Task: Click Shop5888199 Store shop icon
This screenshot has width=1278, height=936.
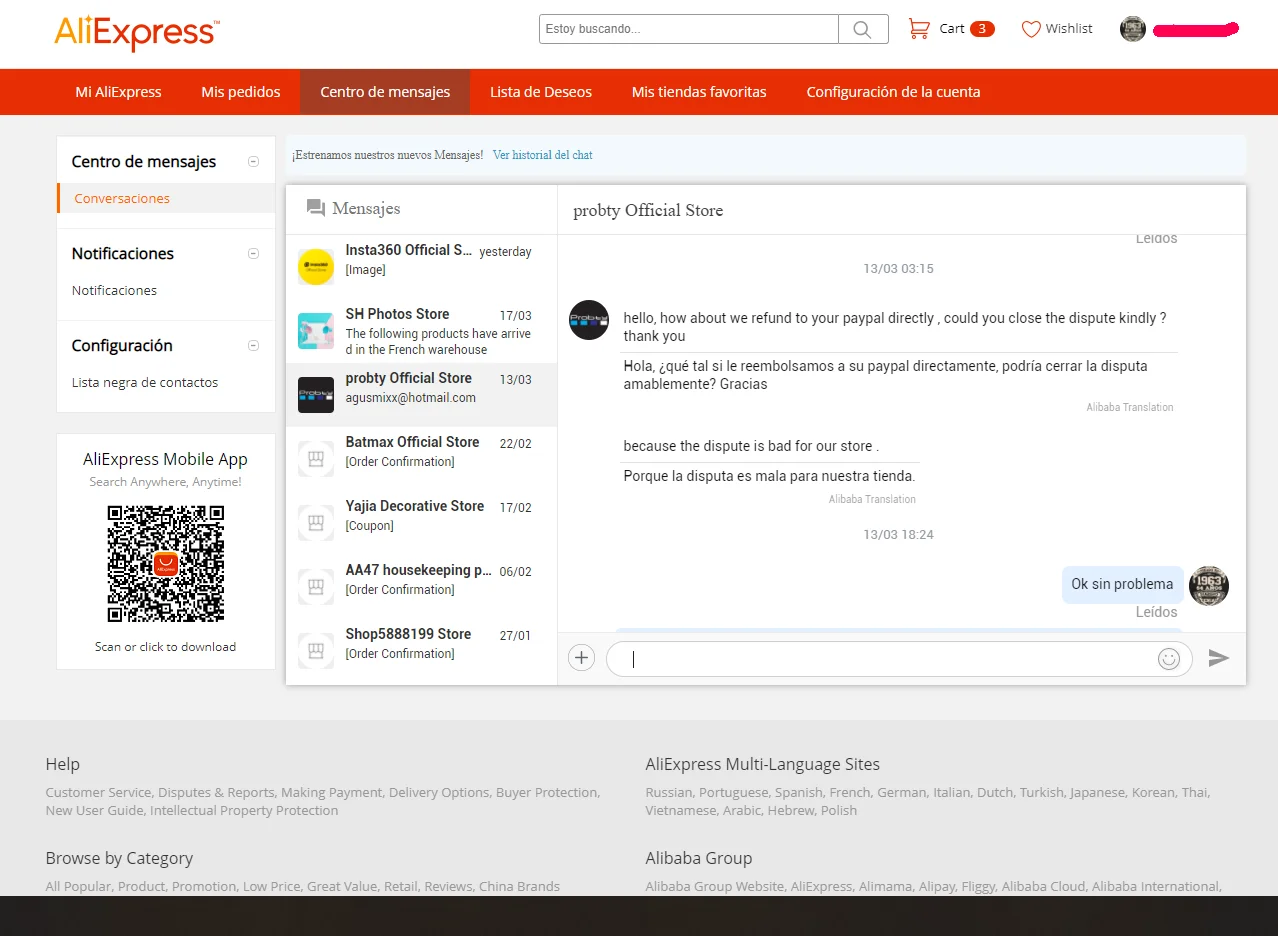Action: point(316,651)
